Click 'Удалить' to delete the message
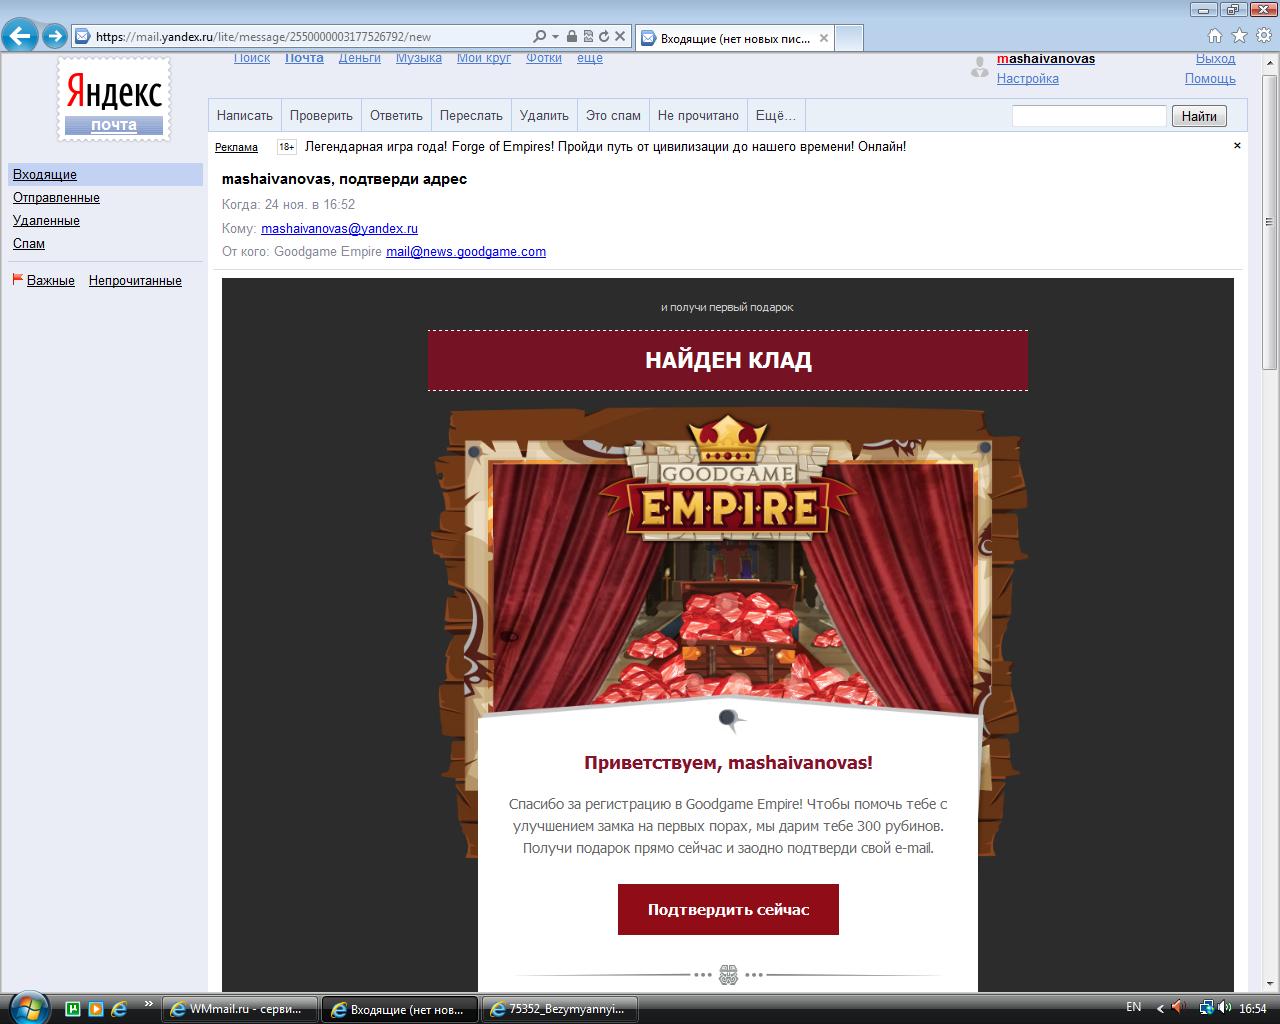 [x=544, y=115]
